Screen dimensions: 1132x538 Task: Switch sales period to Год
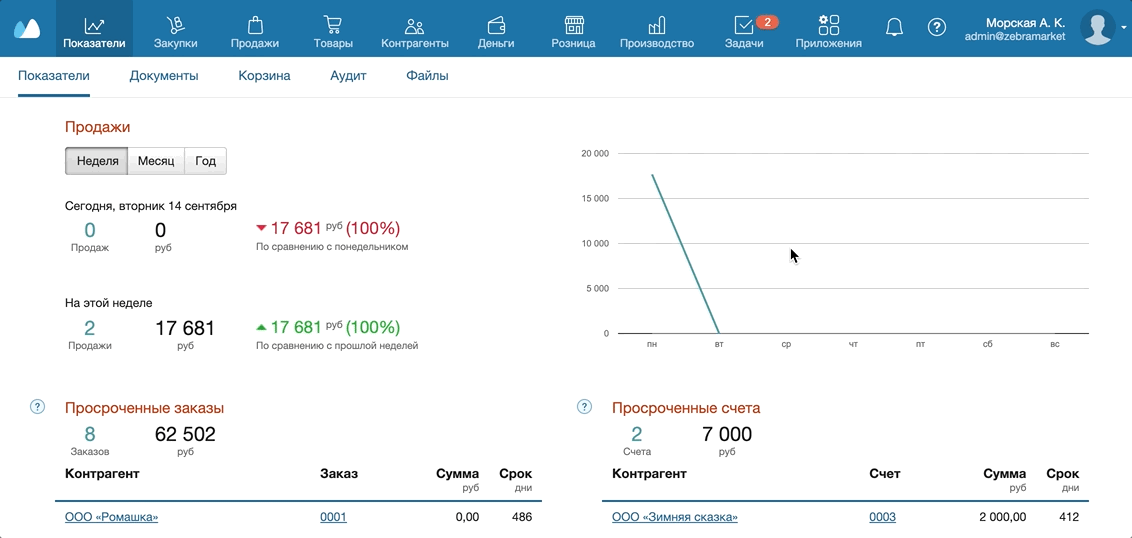click(x=205, y=161)
